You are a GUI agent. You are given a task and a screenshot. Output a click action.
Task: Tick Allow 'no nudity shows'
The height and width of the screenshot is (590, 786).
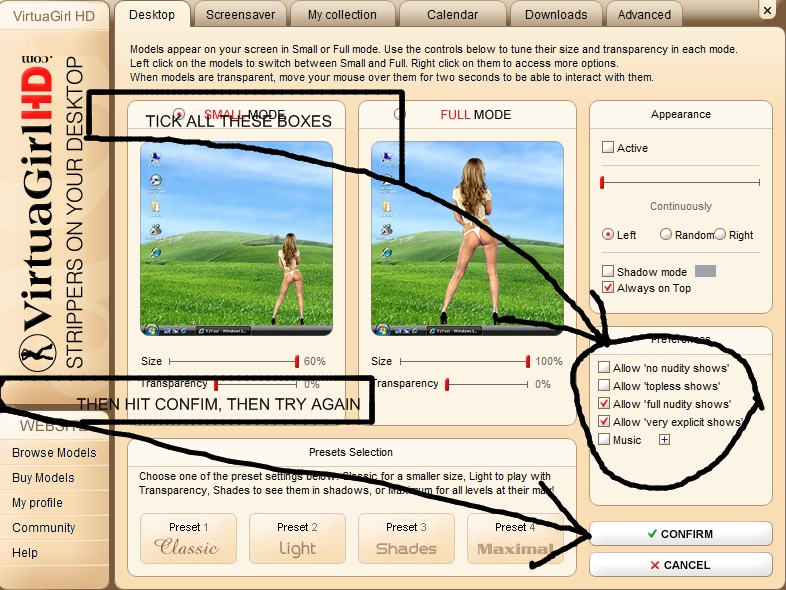[604, 367]
